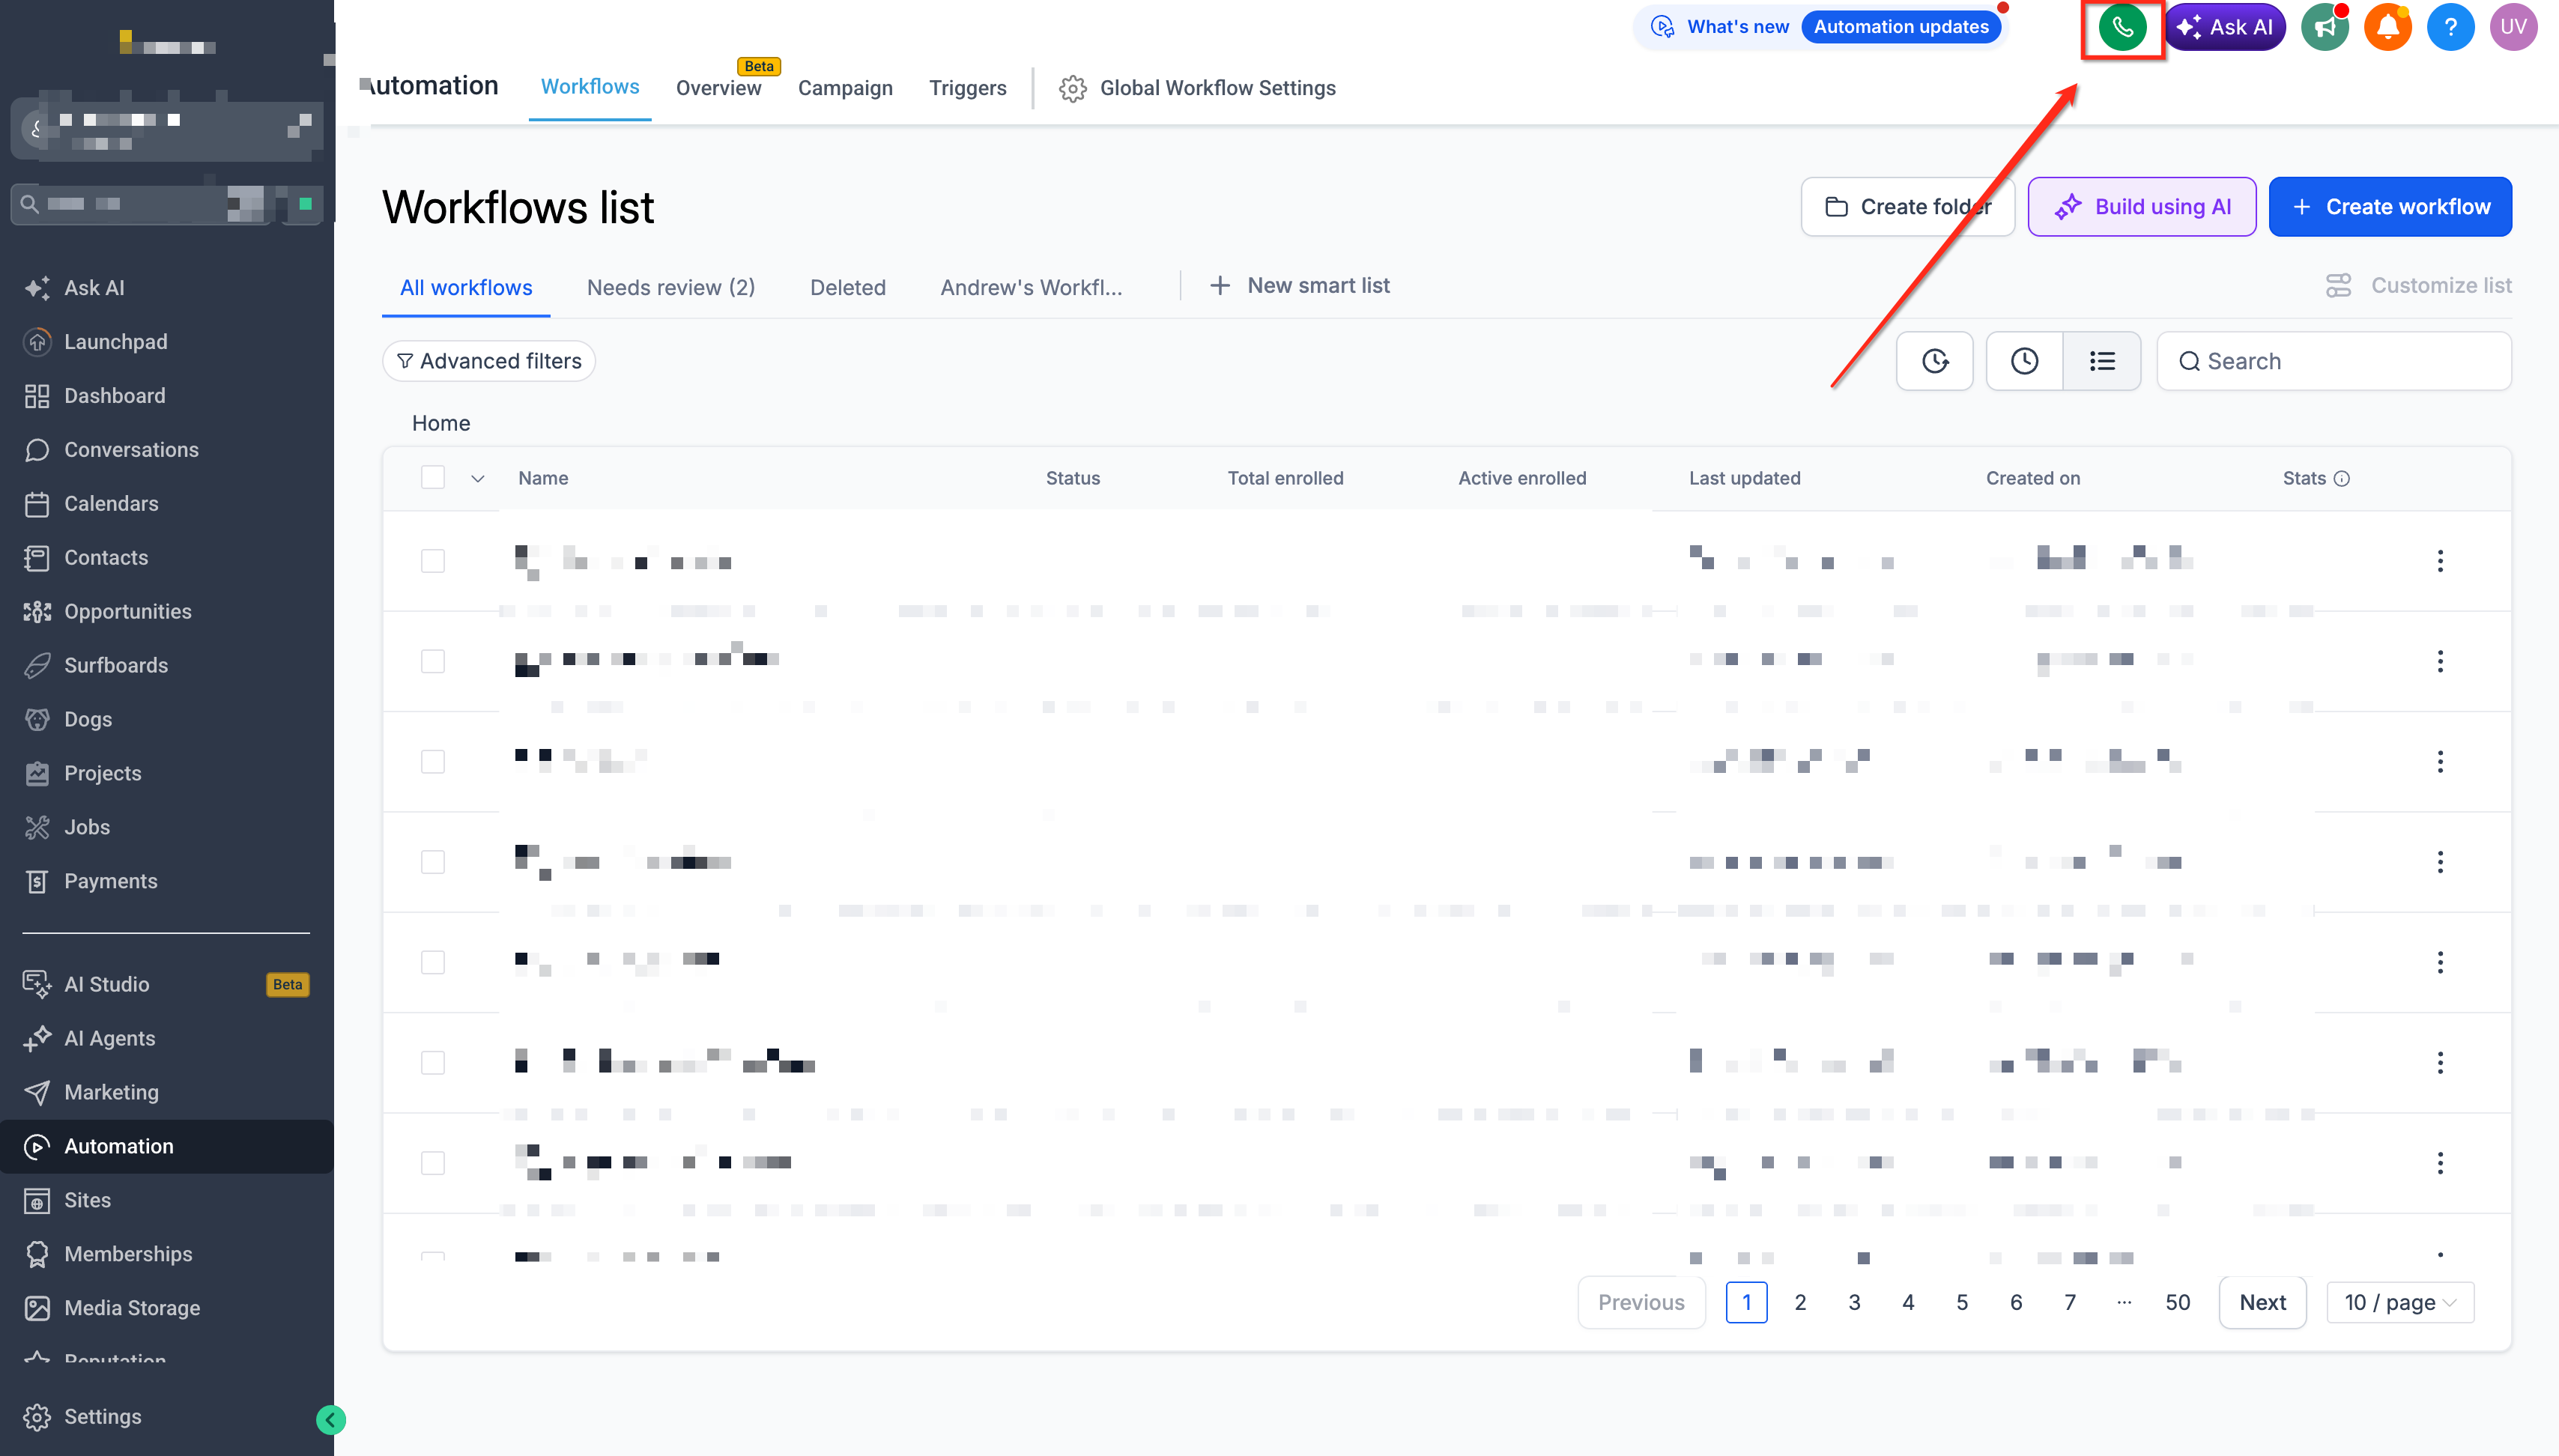Open the megaphone announcements icon
The width and height of the screenshot is (2559, 1456).
tap(2324, 28)
